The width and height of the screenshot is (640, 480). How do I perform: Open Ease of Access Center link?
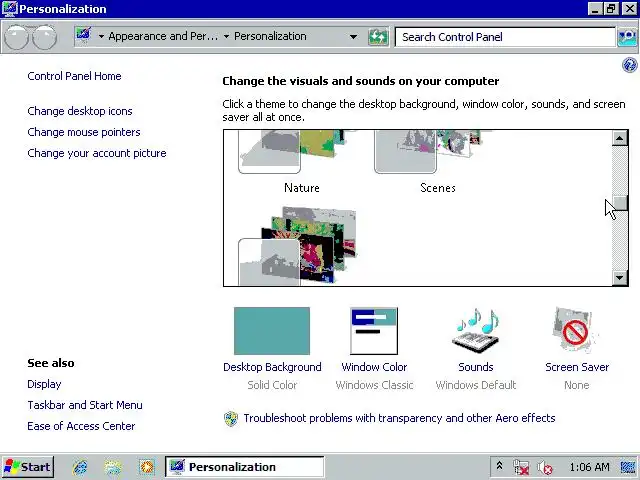coord(81,426)
